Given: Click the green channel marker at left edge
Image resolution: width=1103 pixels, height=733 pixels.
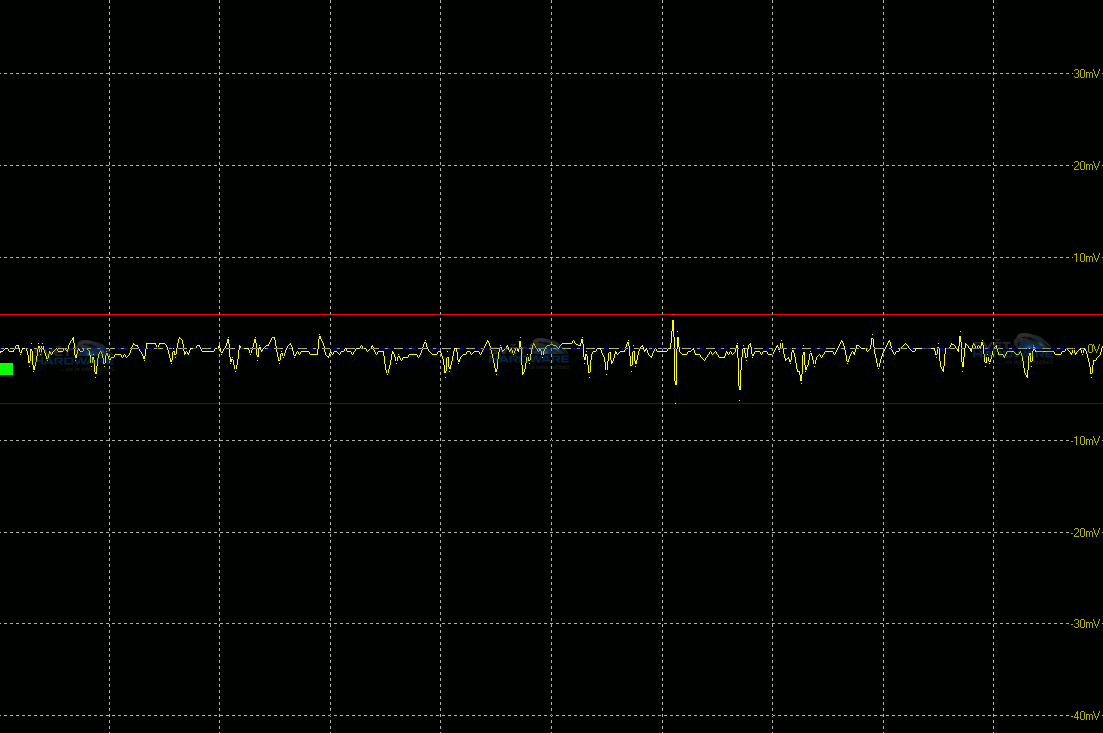Looking at the screenshot, I should click(7, 369).
